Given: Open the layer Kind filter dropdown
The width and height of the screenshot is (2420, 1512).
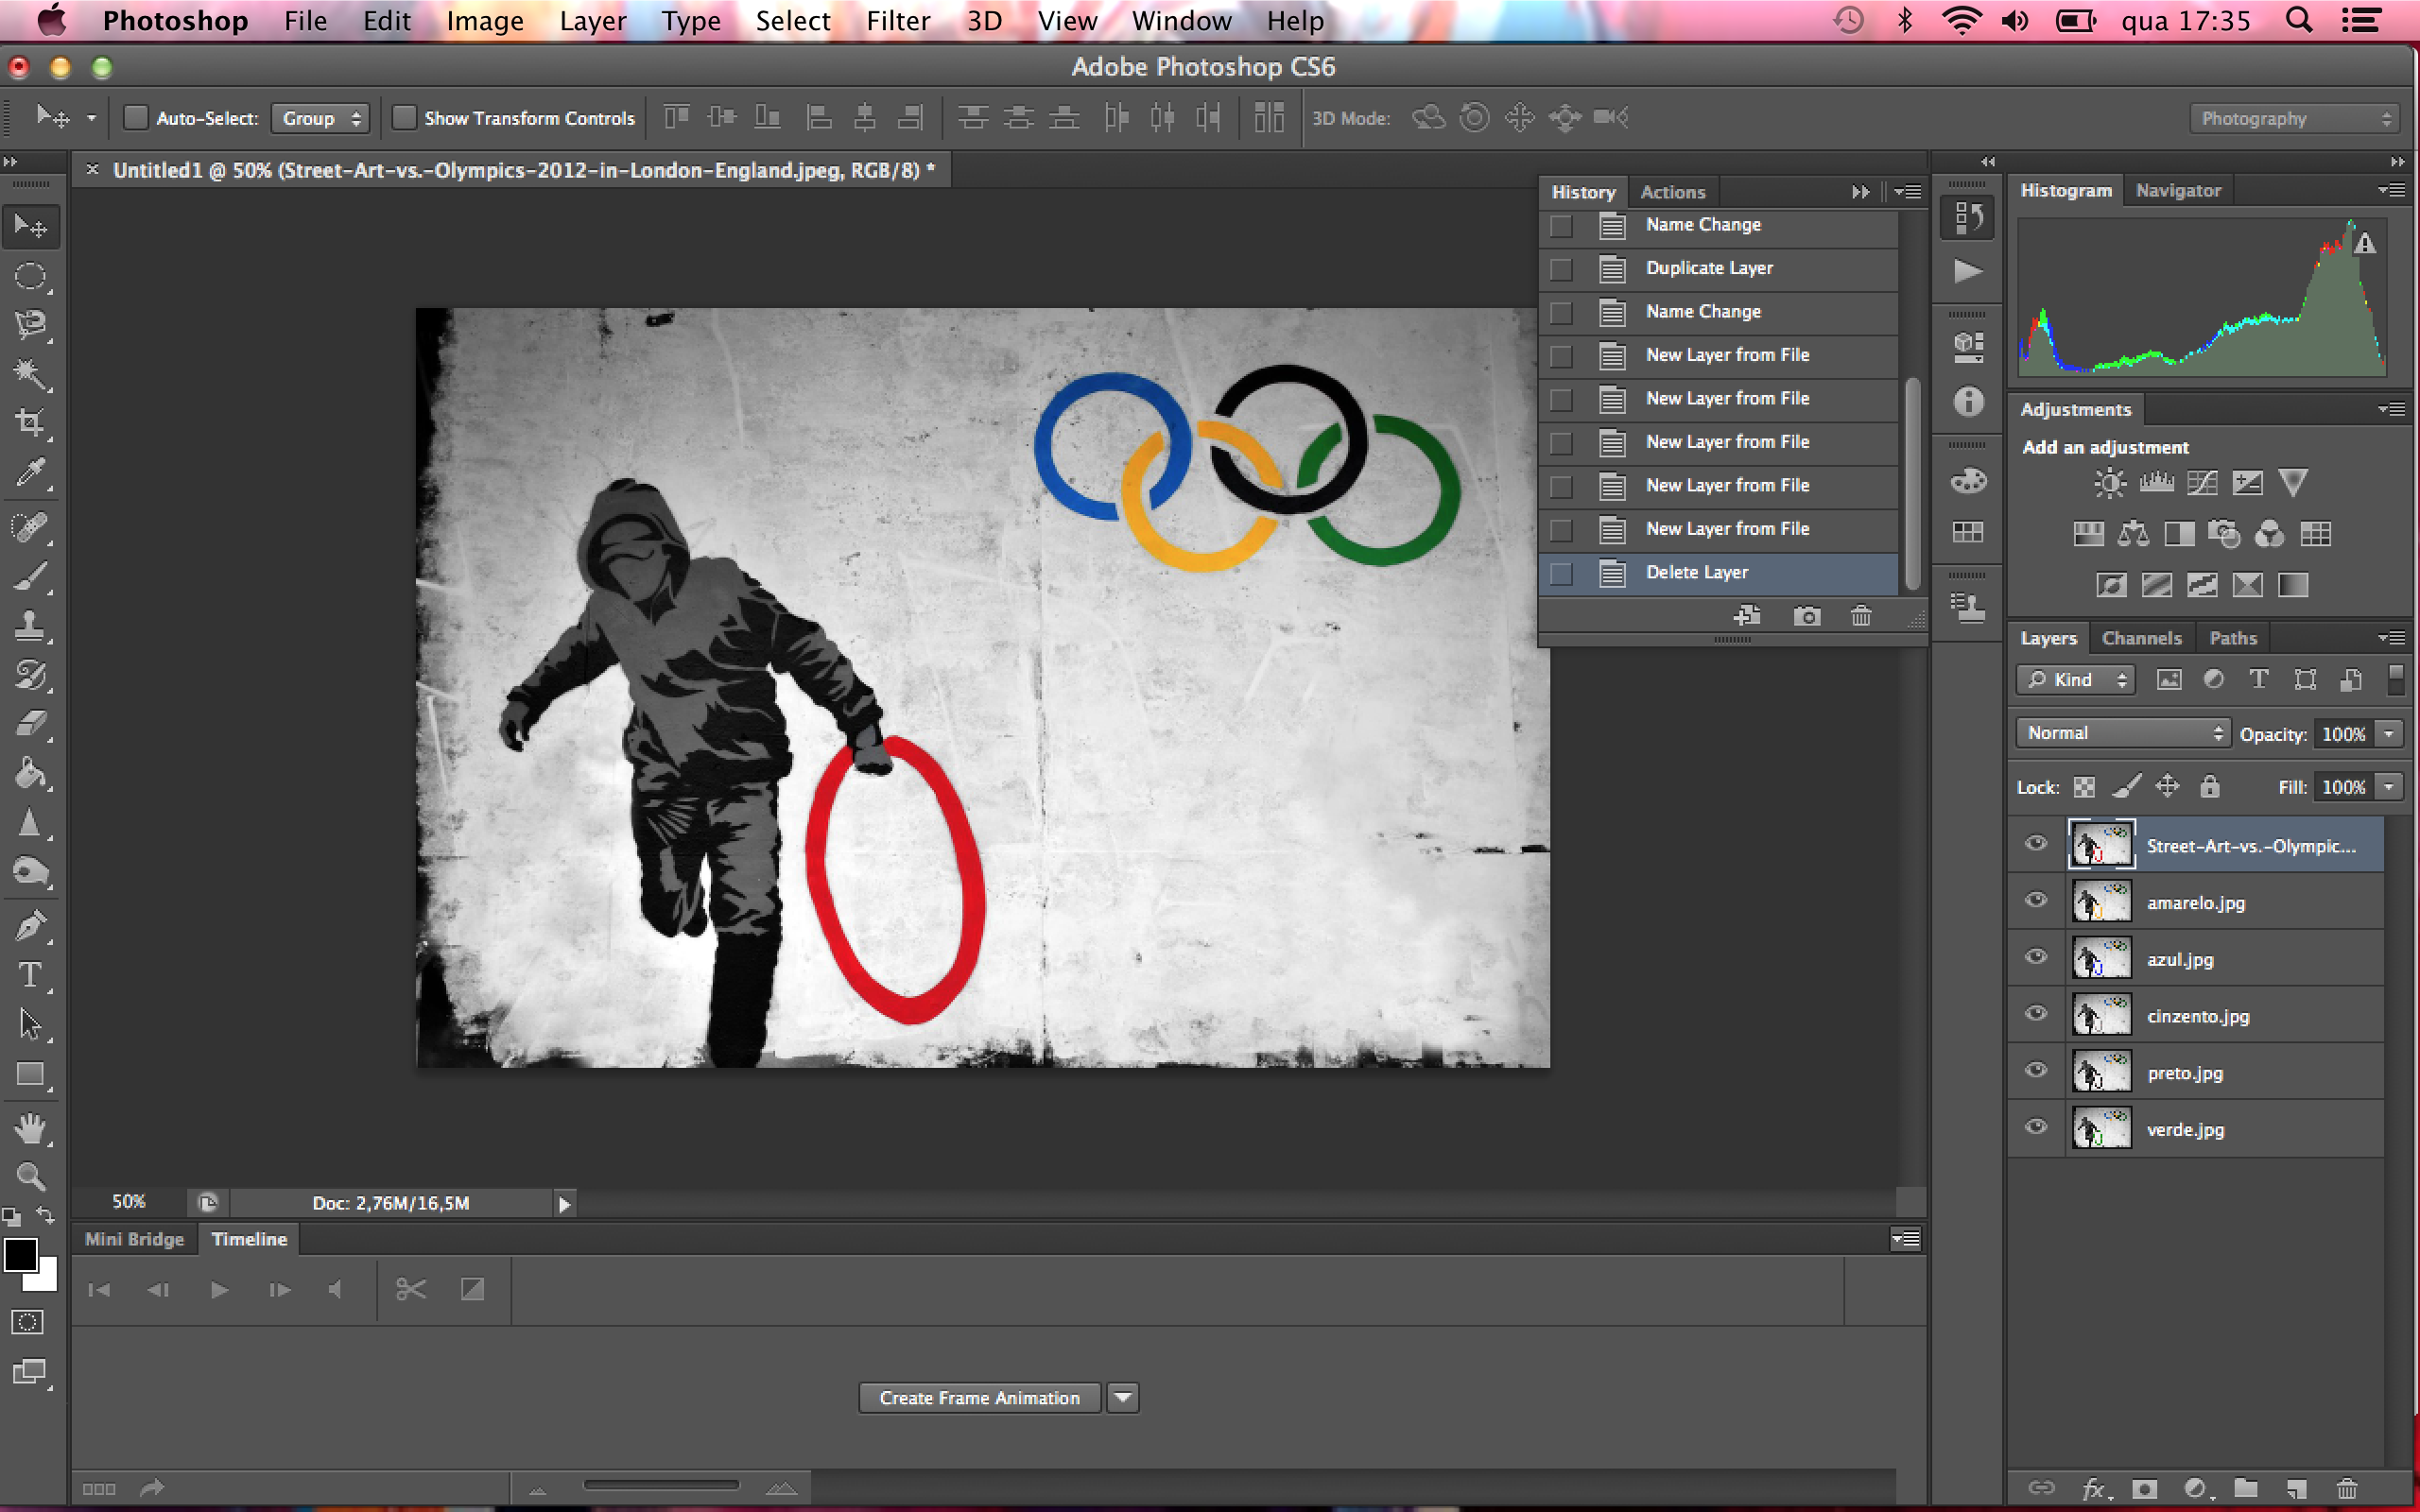Looking at the screenshot, I should pos(2076,680).
